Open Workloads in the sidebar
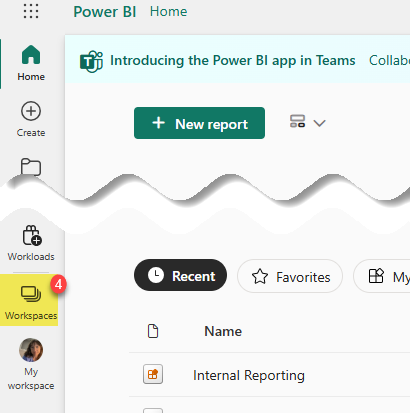Screen dimensions: 410x413 coord(31,243)
